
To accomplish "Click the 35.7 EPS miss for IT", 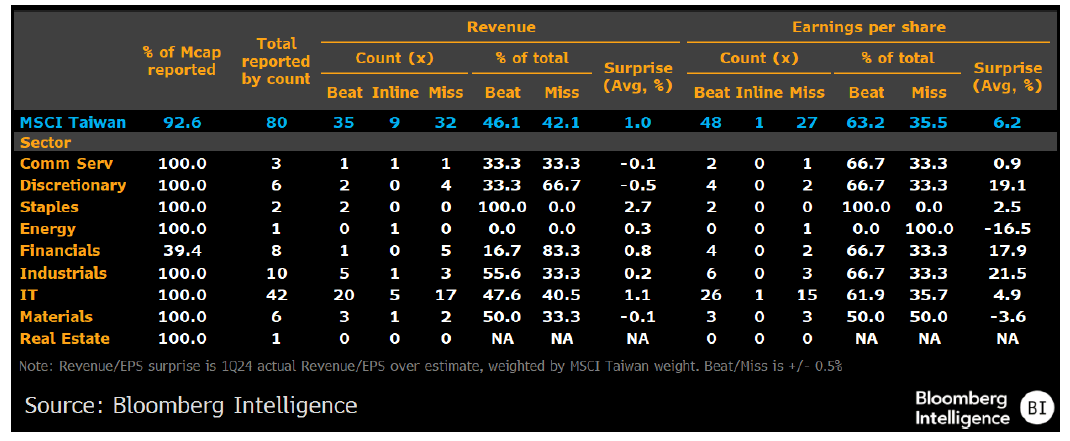I will 928,295.
